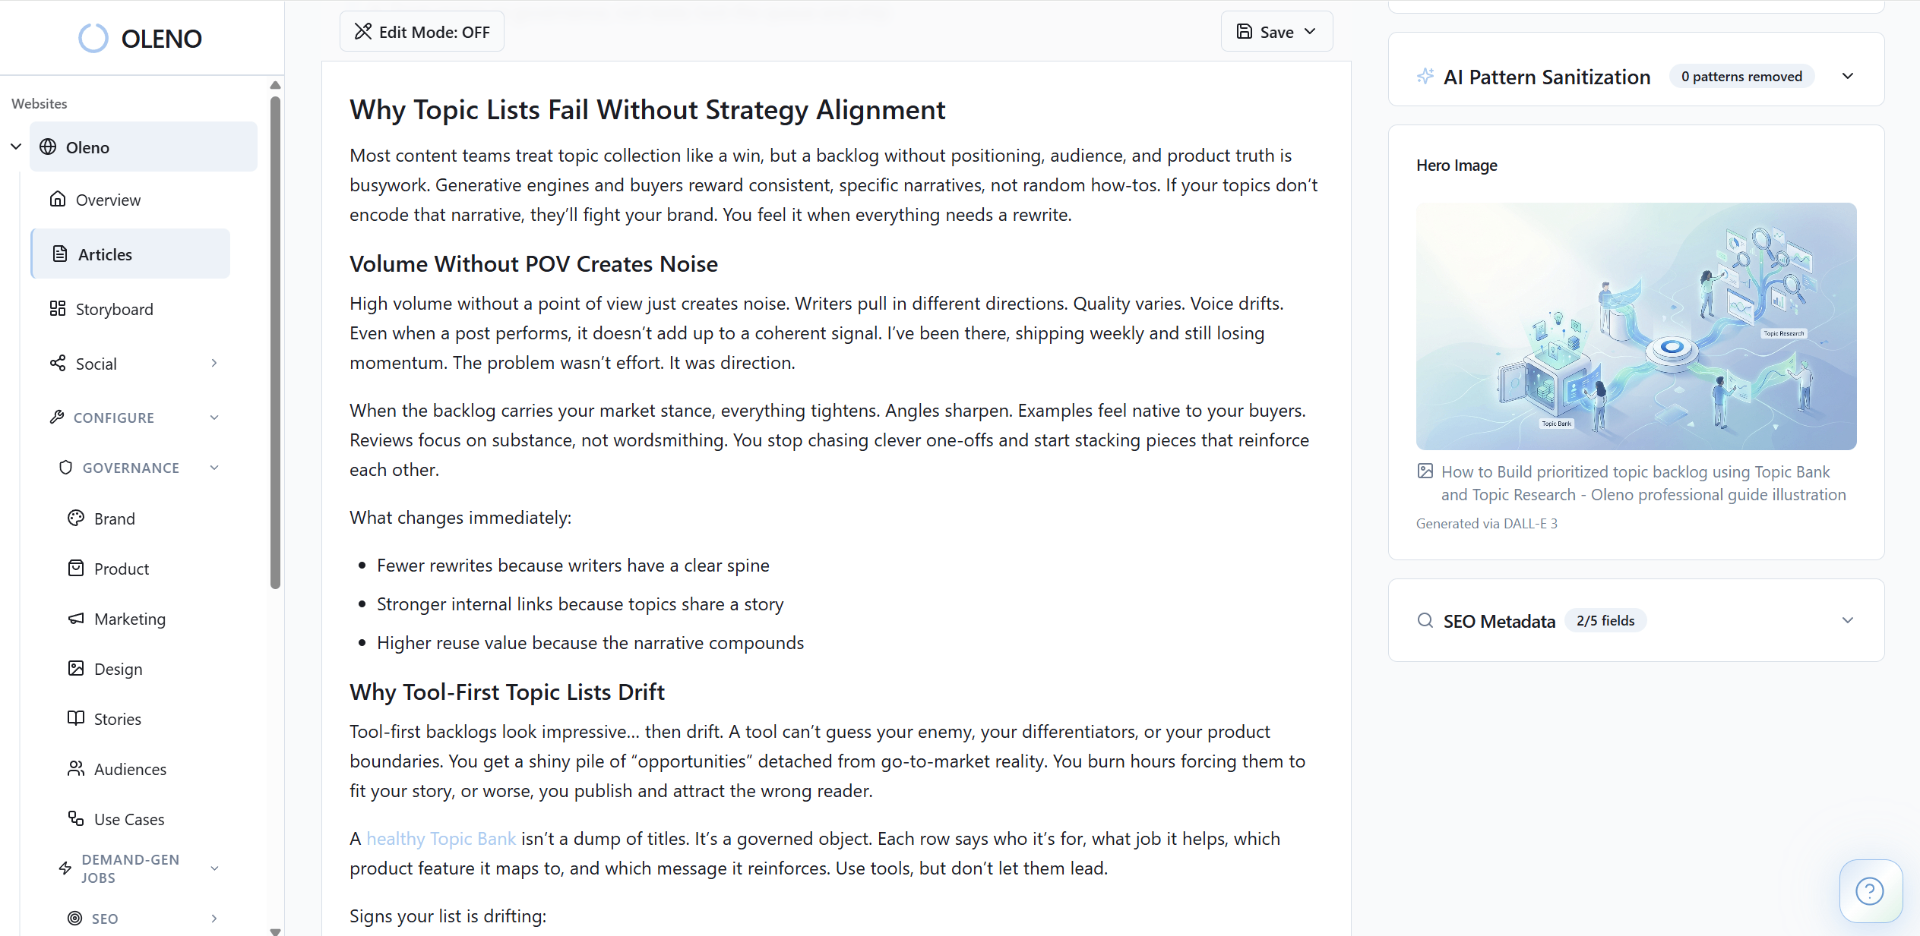Image resolution: width=1920 pixels, height=936 pixels.
Task: Click the SEO target icon
Action: coord(74,918)
